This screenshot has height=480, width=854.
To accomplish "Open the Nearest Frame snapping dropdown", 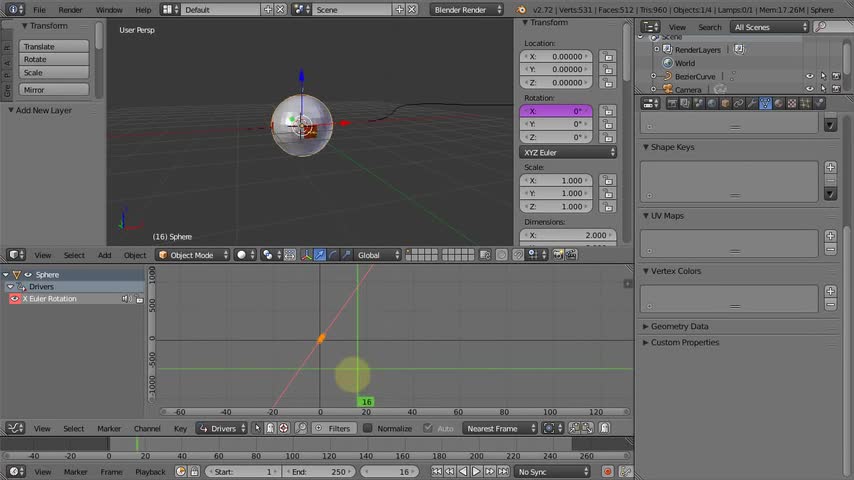I will click(500, 428).
